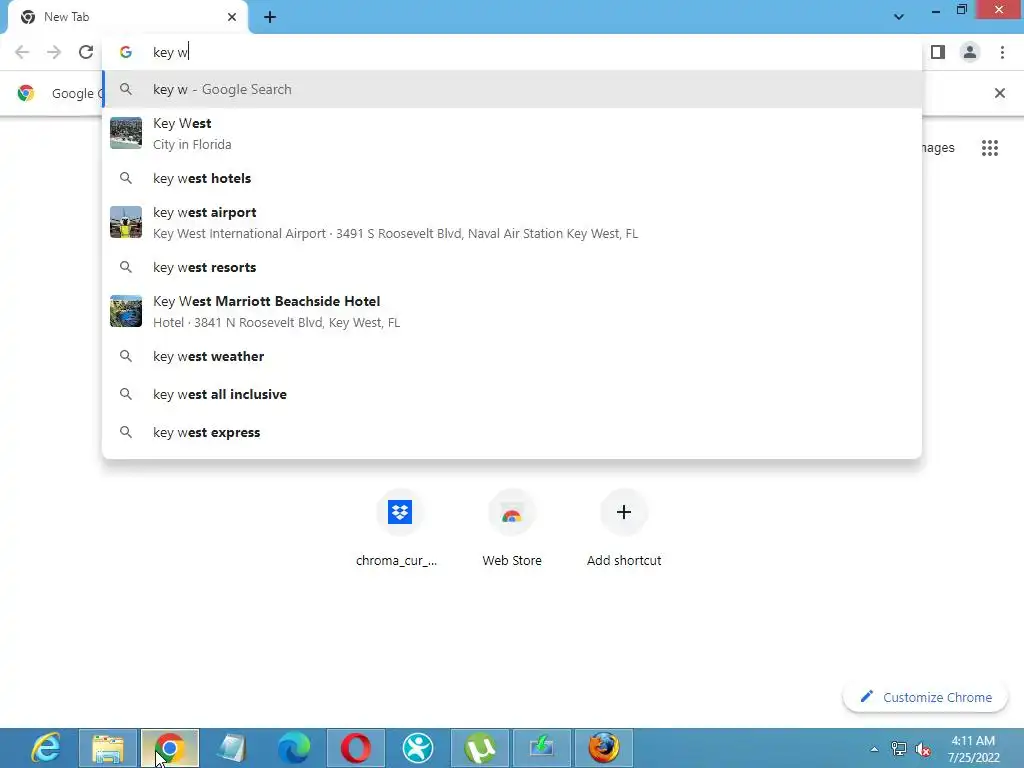This screenshot has width=1024, height=768.
Task: Open the Google apps grid
Action: coord(990,148)
